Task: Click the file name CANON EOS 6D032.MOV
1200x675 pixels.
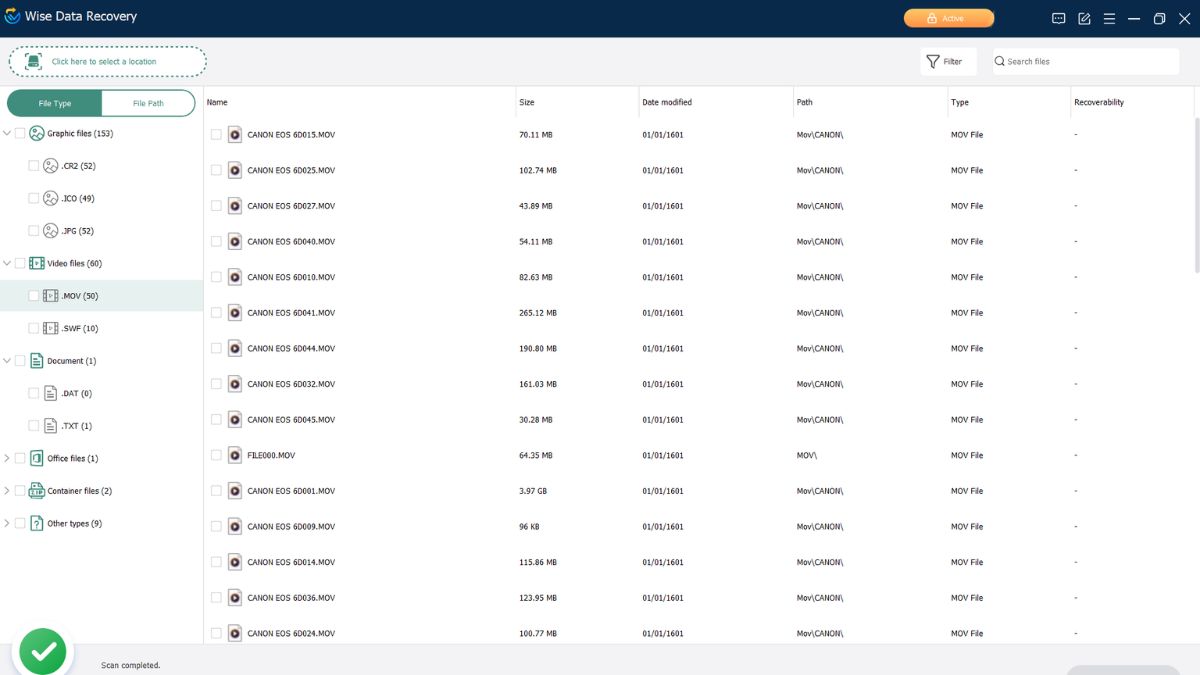Action: tap(291, 384)
